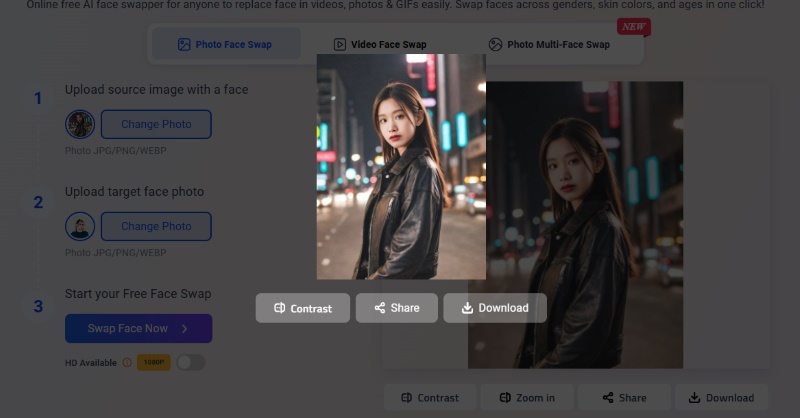Click the arrow on Swap Face Now
The height and width of the screenshot is (418, 800).
point(185,329)
